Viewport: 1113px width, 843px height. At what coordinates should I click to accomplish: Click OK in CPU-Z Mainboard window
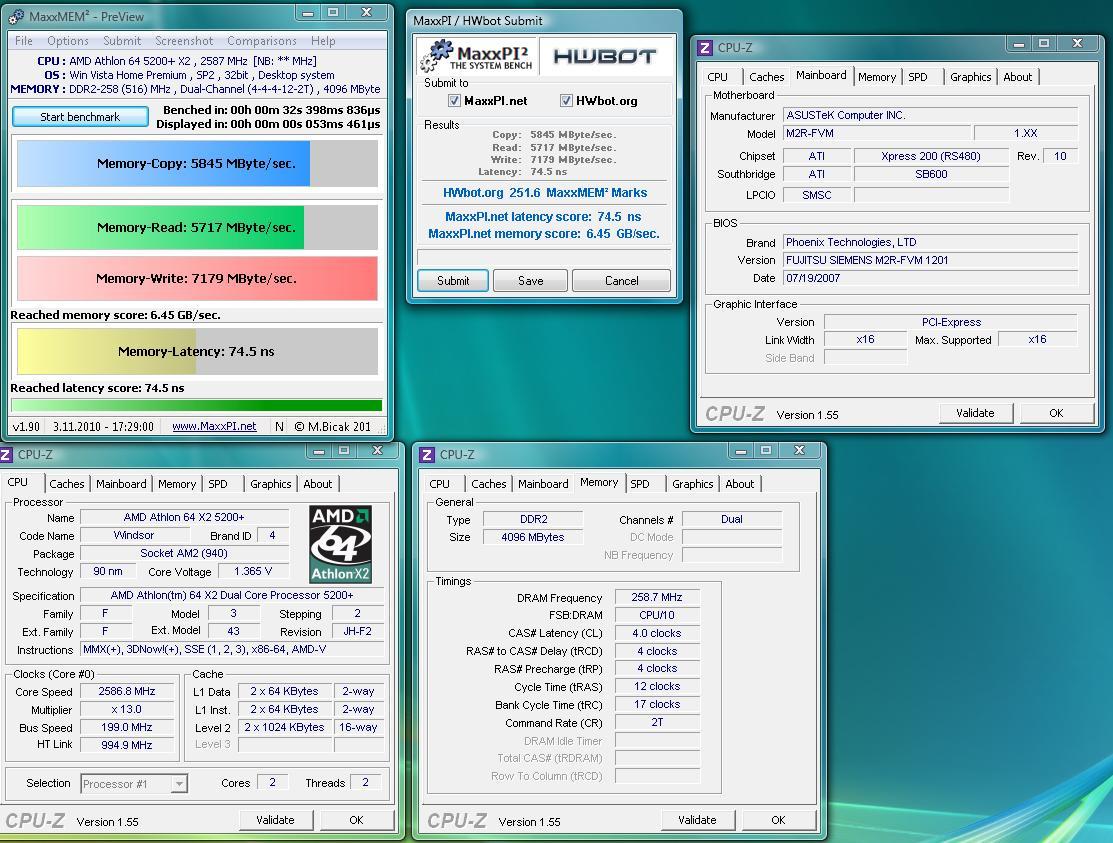[x=1056, y=413]
